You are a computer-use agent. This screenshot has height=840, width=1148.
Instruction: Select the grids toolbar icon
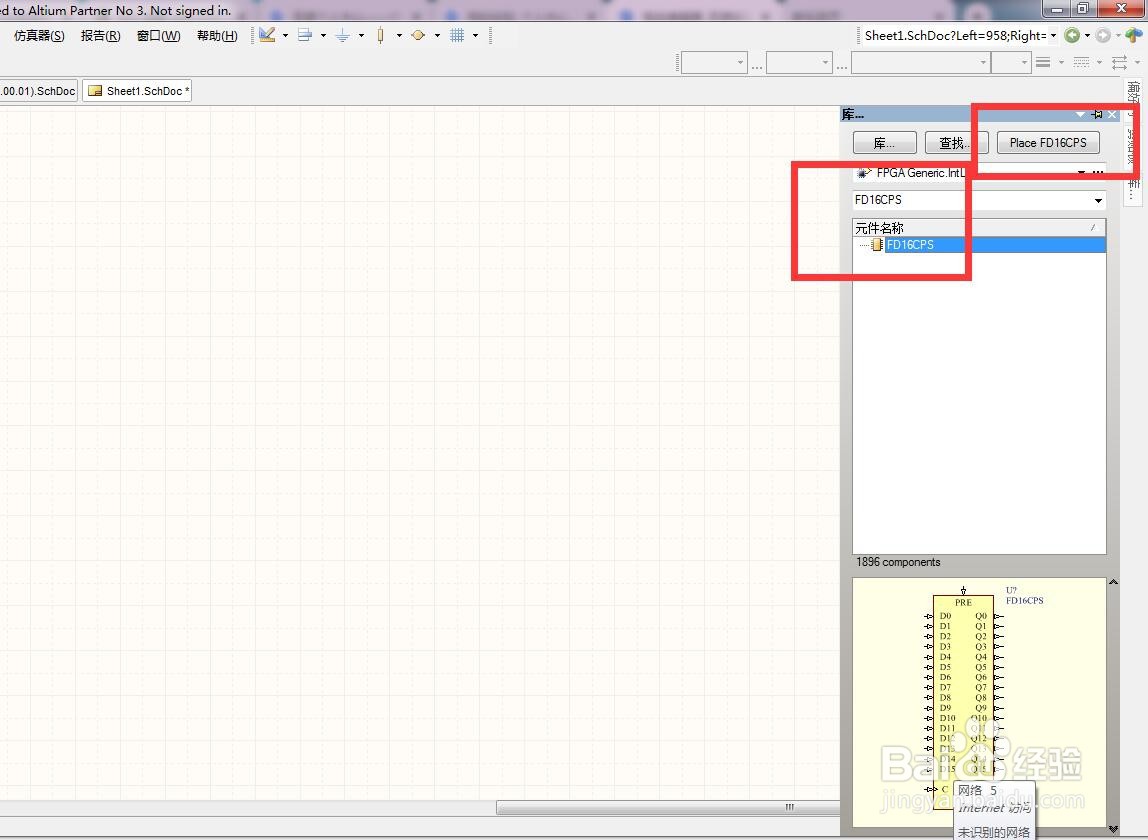click(457, 34)
